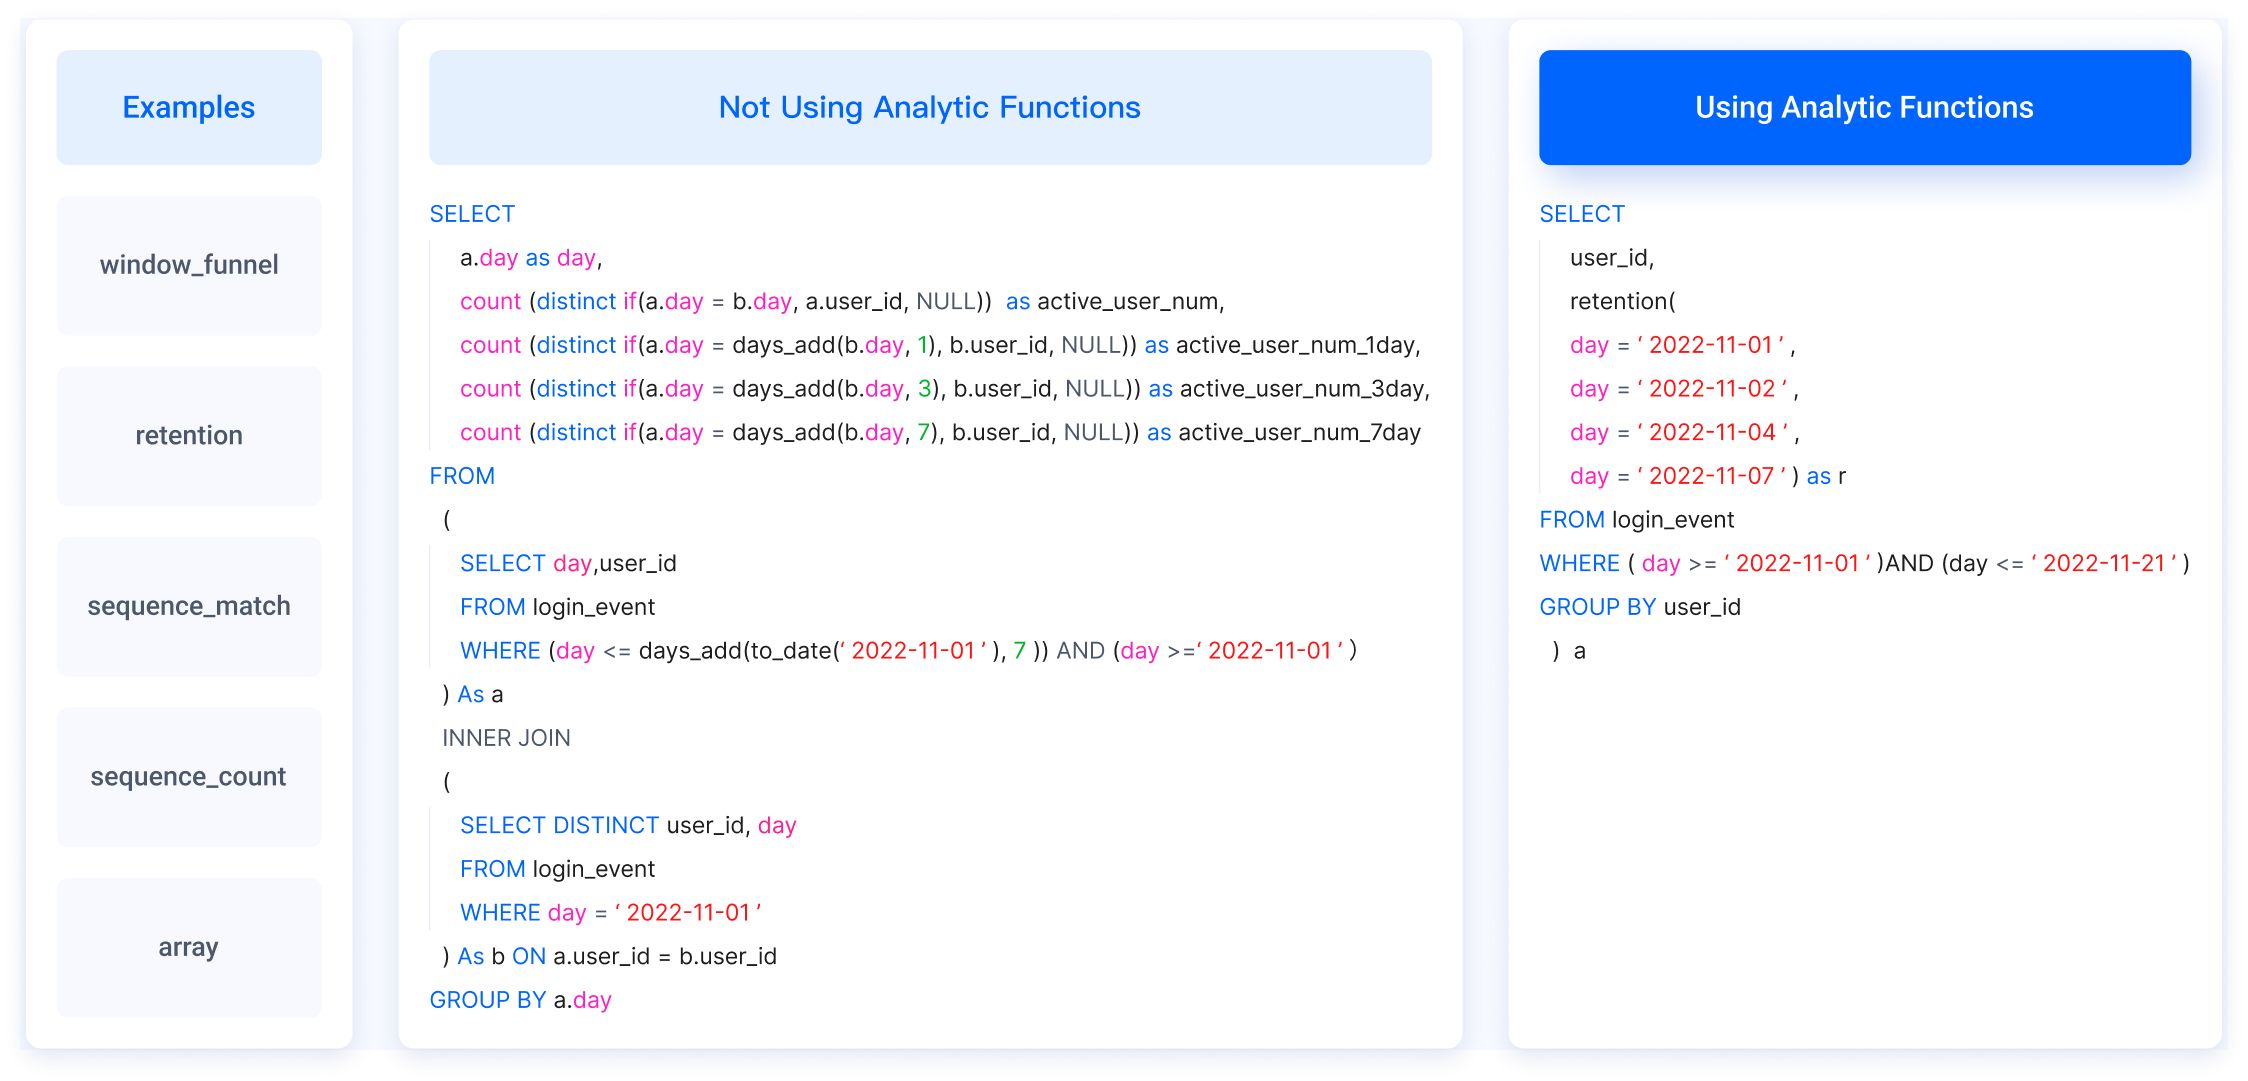Click the day = '2022-11-02' line
Screen dimensions: 2248x1081
point(1684,389)
